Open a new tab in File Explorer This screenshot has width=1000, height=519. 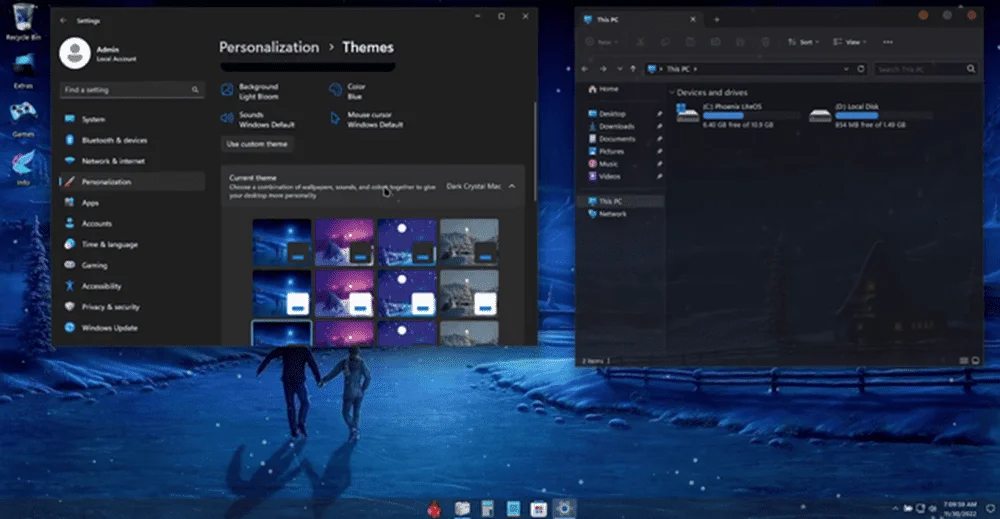point(716,20)
